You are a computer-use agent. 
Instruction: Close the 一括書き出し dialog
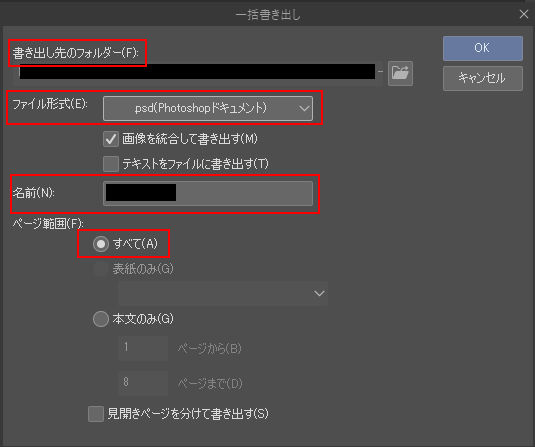(524, 14)
